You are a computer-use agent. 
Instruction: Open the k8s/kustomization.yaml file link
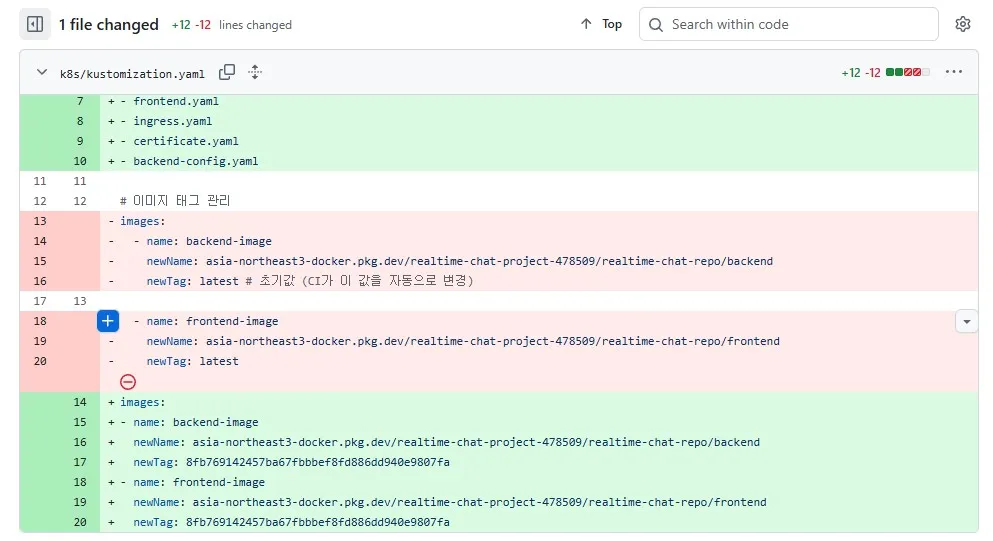point(132,73)
